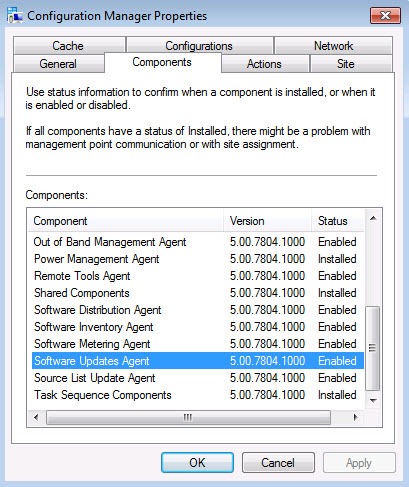The width and height of the screenshot is (409, 487).
Task: Click the horizontal scrollbar right arrow
Action: click(355, 417)
